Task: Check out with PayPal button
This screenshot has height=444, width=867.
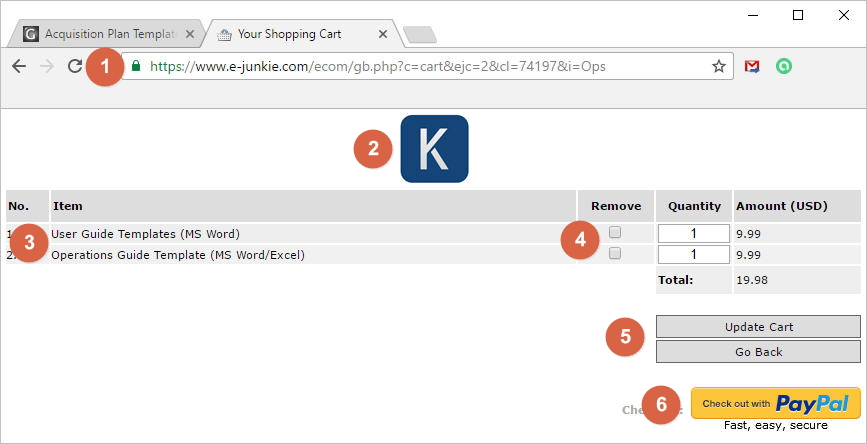Action: coord(776,403)
